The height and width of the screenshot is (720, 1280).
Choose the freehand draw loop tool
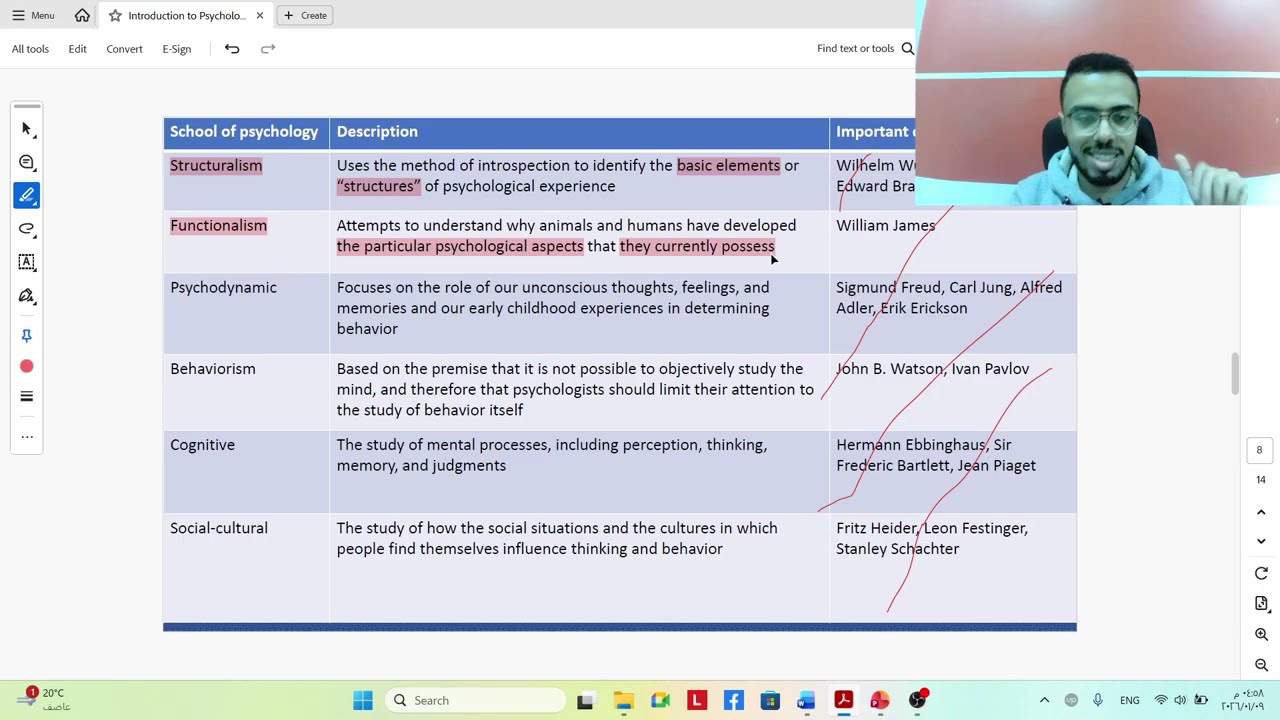pos(27,229)
